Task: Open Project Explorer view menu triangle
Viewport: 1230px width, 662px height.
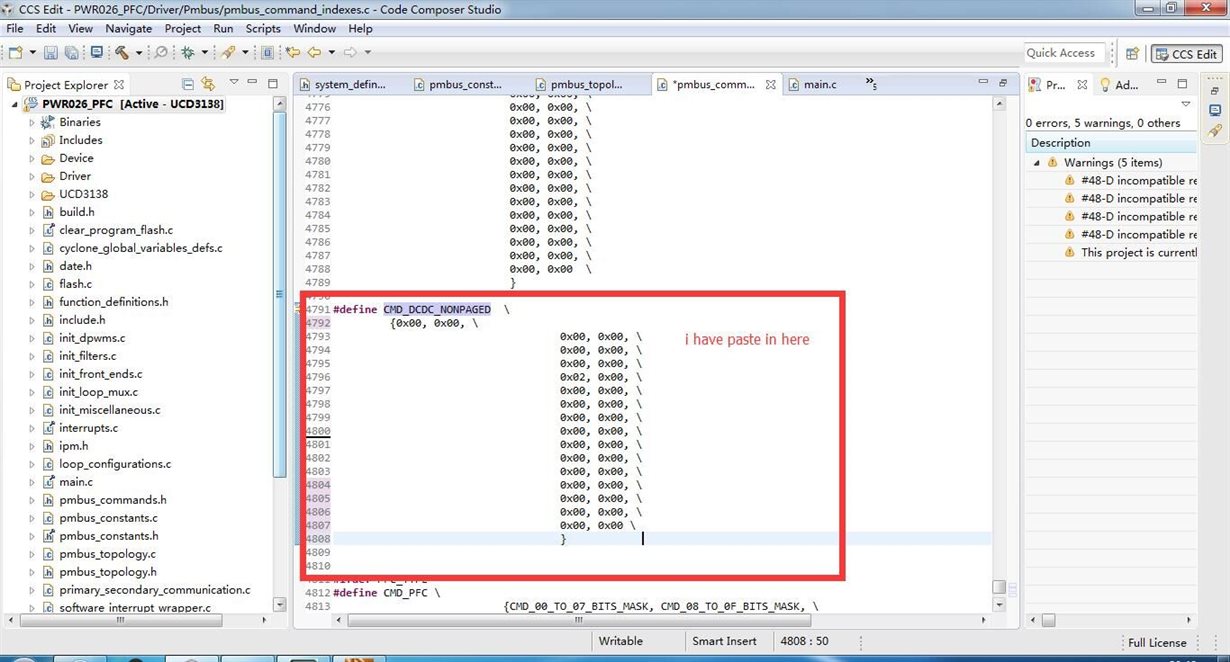Action: 234,82
